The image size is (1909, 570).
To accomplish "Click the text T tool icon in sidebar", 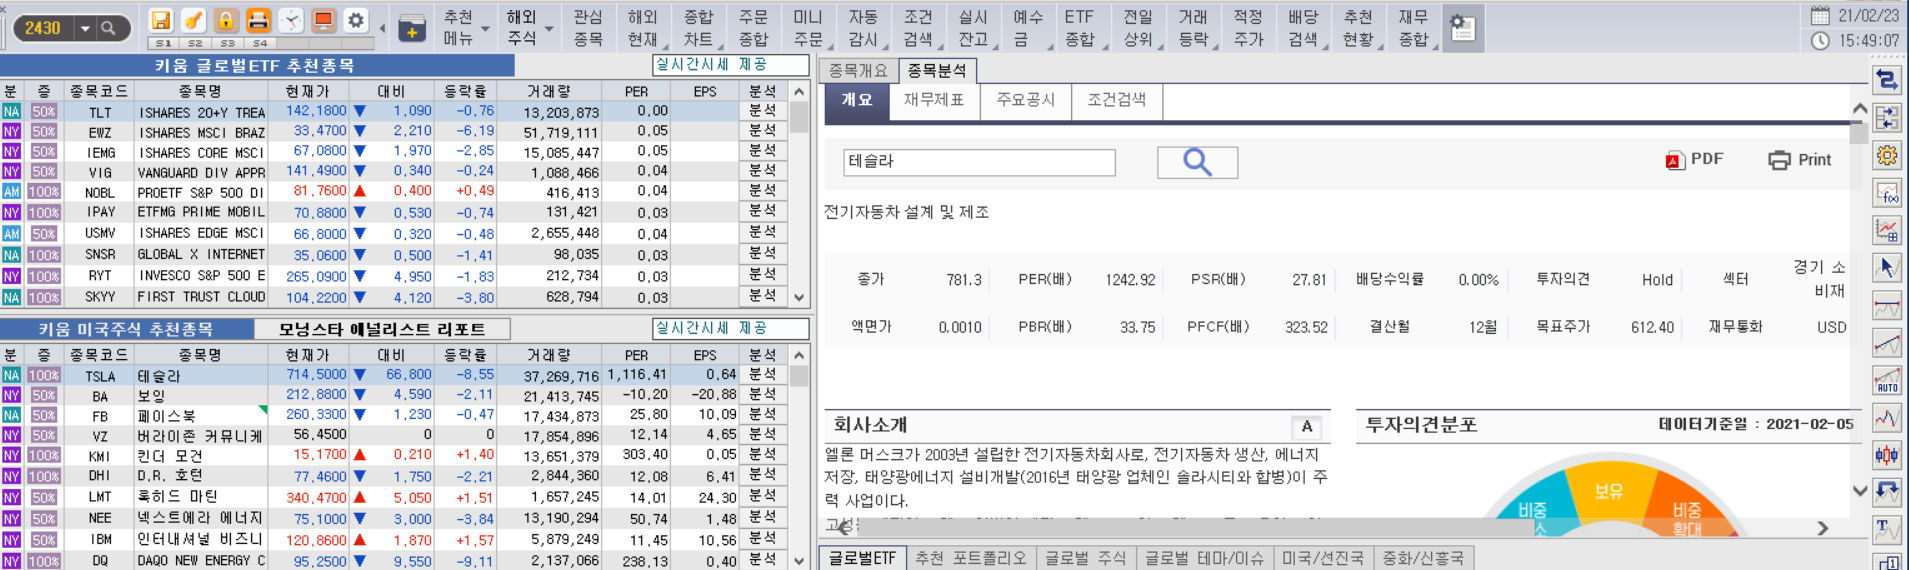I will [x=1887, y=529].
